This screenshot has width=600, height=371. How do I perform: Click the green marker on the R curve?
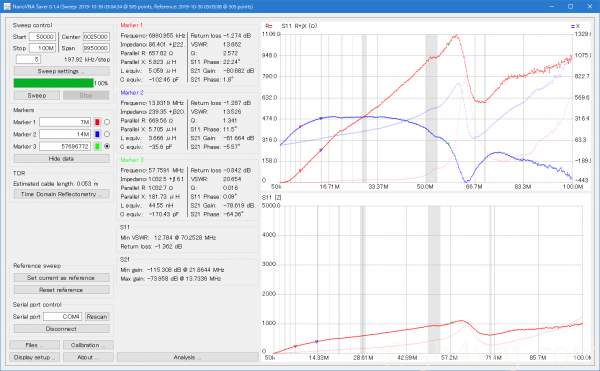click(x=448, y=44)
